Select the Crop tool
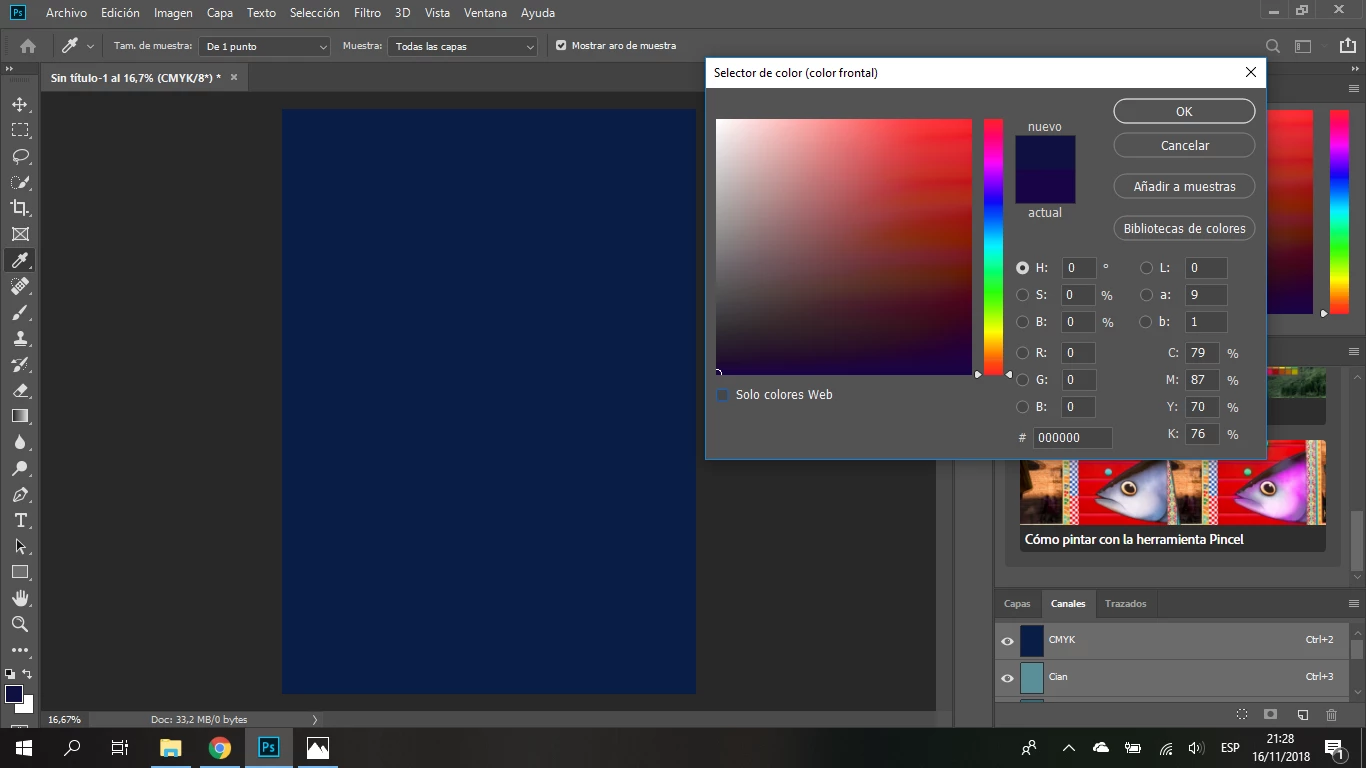 [20, 208]
